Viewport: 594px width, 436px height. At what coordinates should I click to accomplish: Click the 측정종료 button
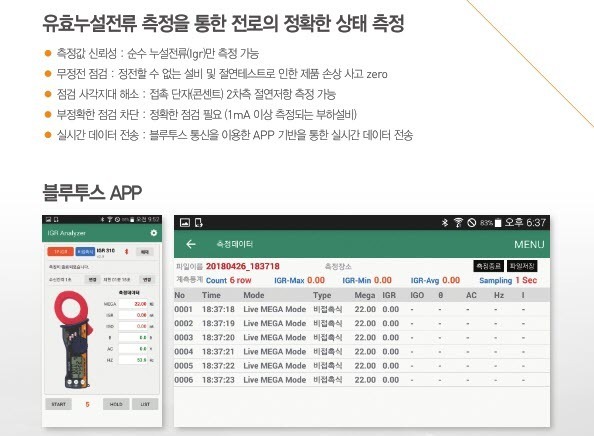point(488,266)
